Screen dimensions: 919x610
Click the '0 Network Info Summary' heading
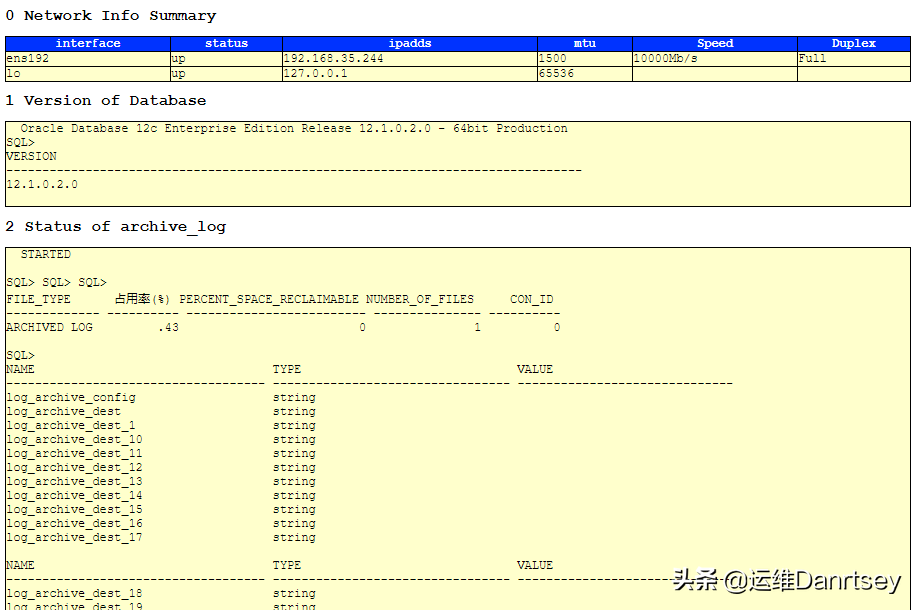[111, 16]
